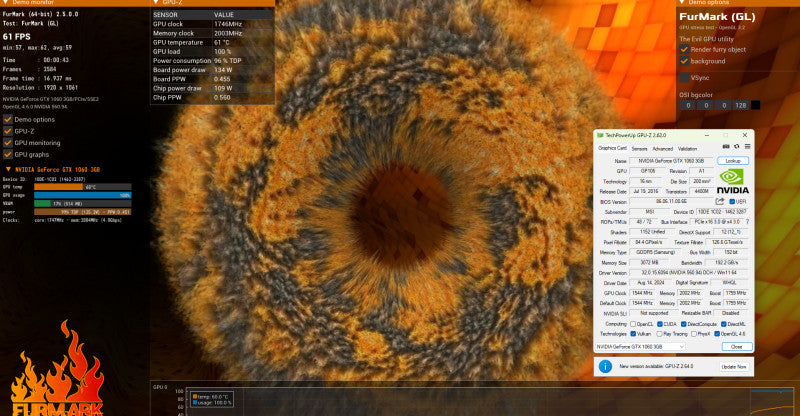
Task: Click the Board power draw sensor row
Action: click(x=212, y=70)
